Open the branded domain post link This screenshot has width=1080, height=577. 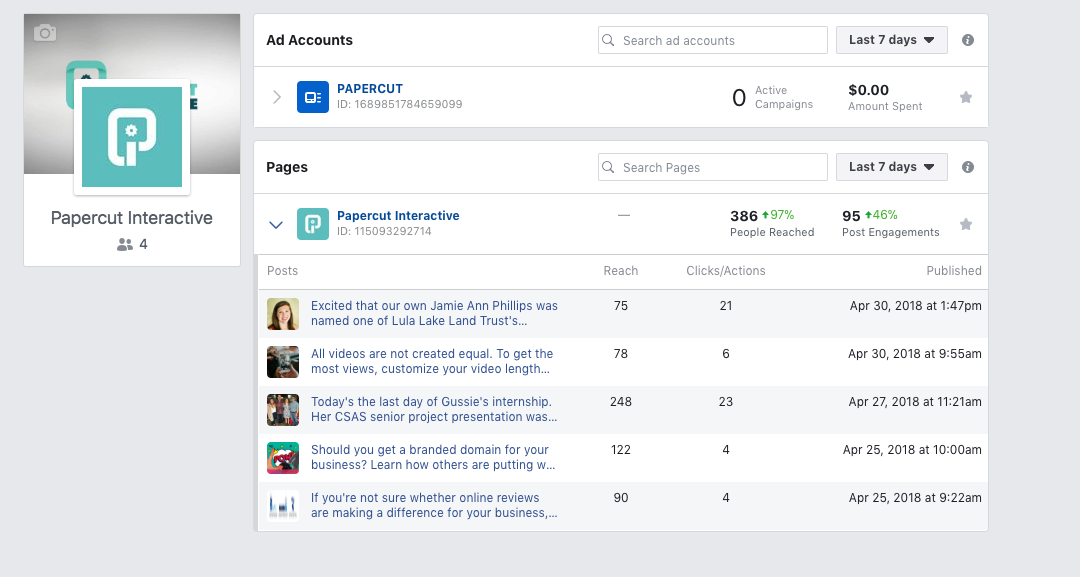(x=432, y=458)
